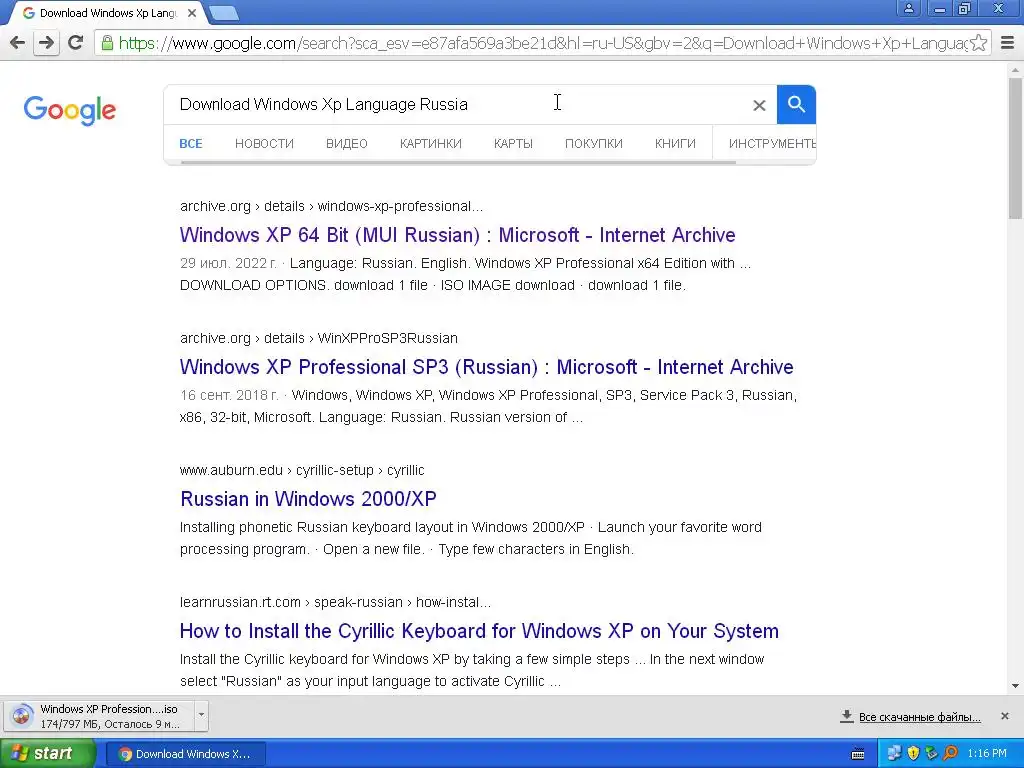Viewport: 1024px width, 768px height.
Task: Close the downloads bar
Action: coord(1005,716)
